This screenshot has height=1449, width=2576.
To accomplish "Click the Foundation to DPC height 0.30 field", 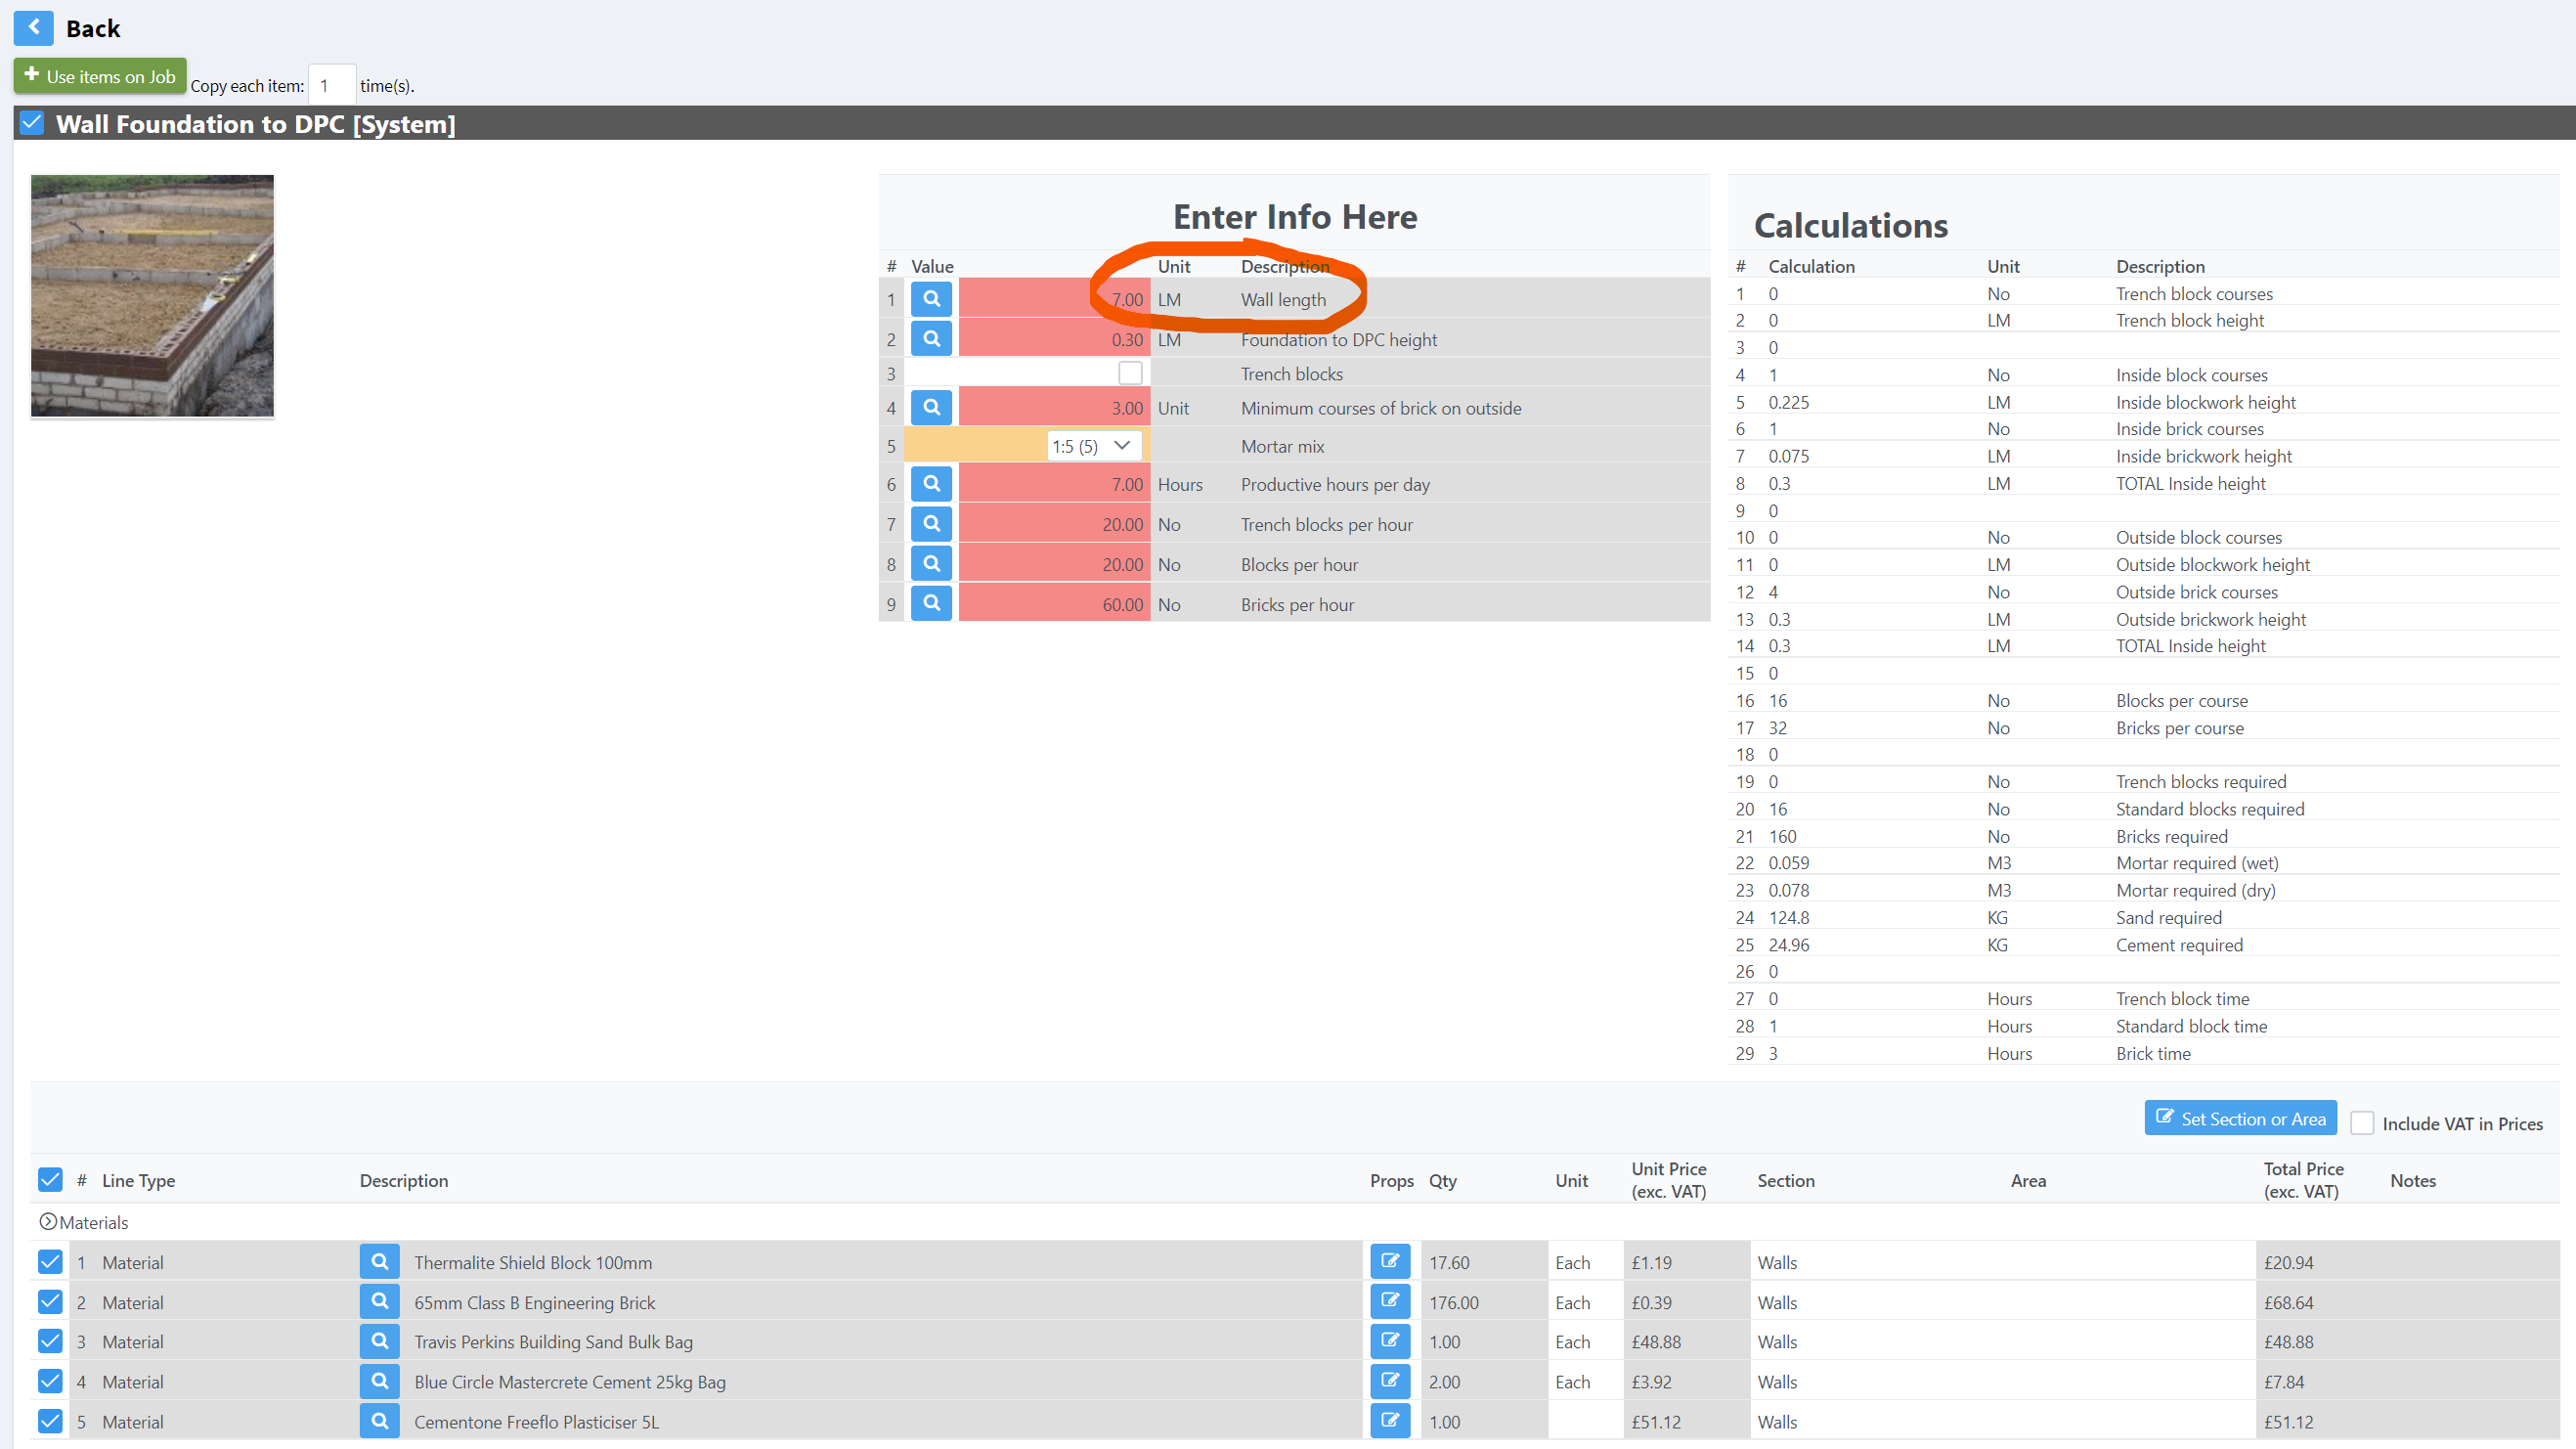I will [x=1054, y=339].
